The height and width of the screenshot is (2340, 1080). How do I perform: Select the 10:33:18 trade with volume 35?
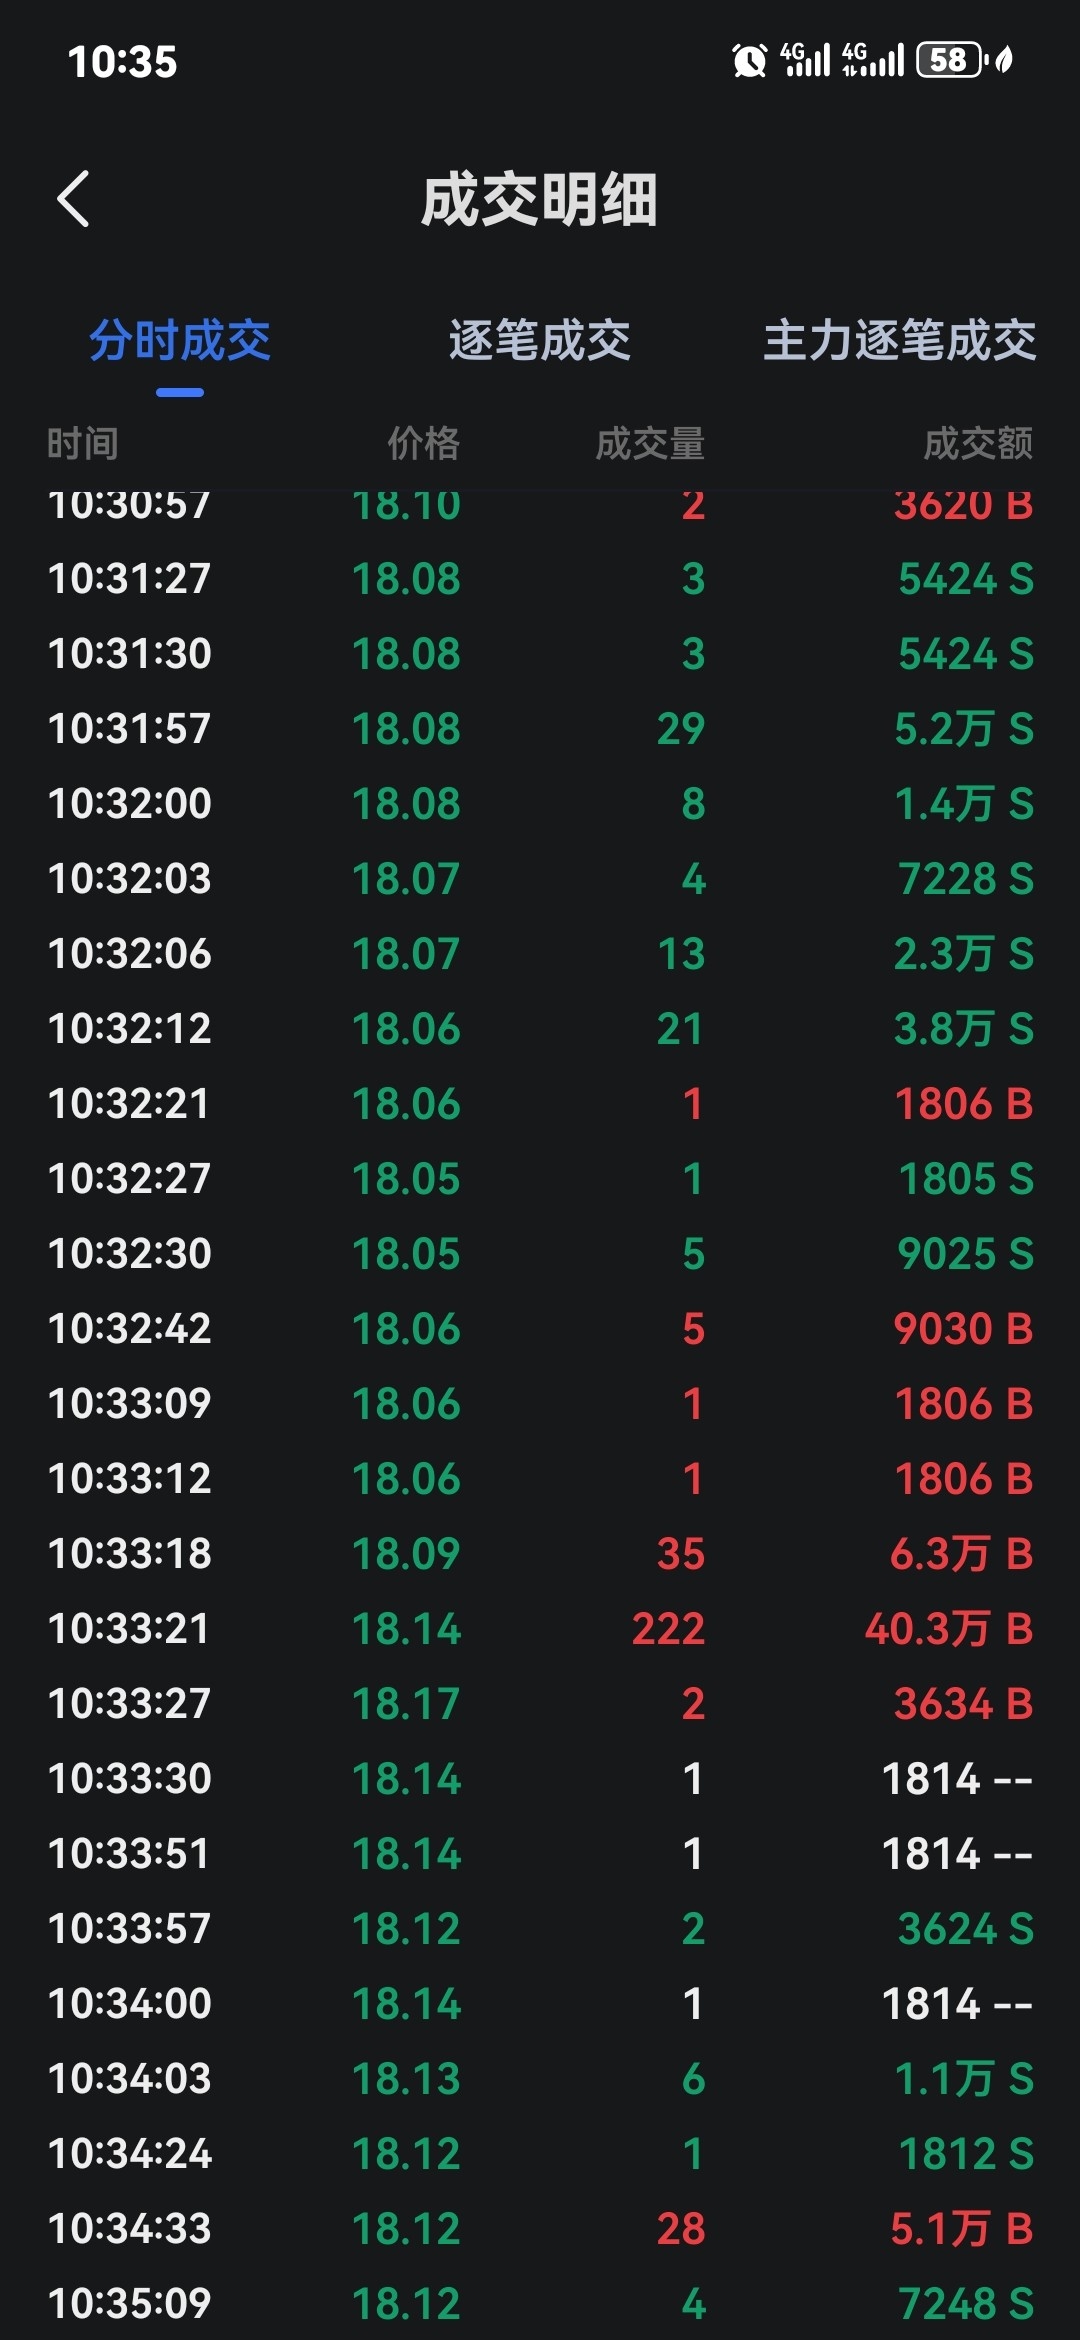[x=540, y=1554]
